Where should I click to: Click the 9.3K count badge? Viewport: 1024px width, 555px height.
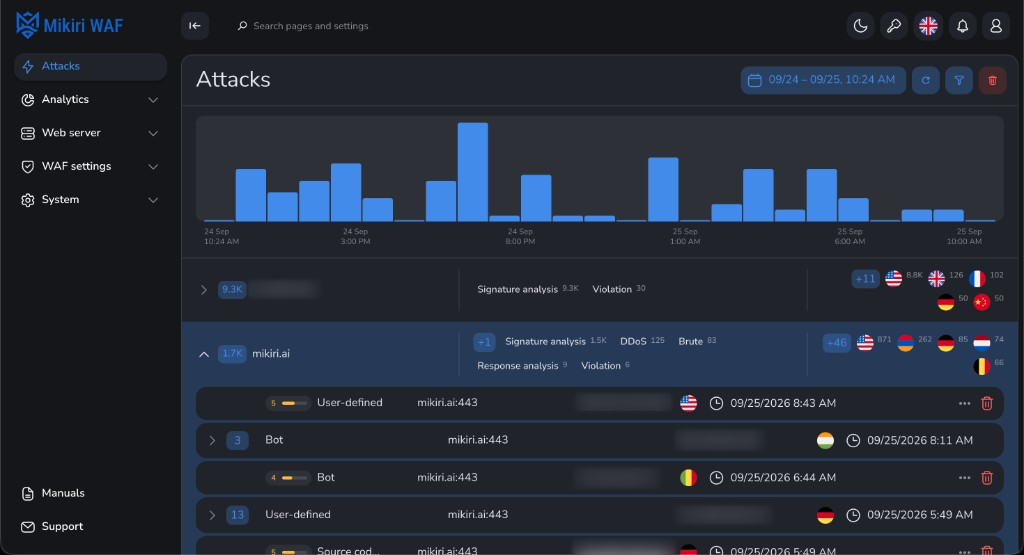tap(232, 289)
